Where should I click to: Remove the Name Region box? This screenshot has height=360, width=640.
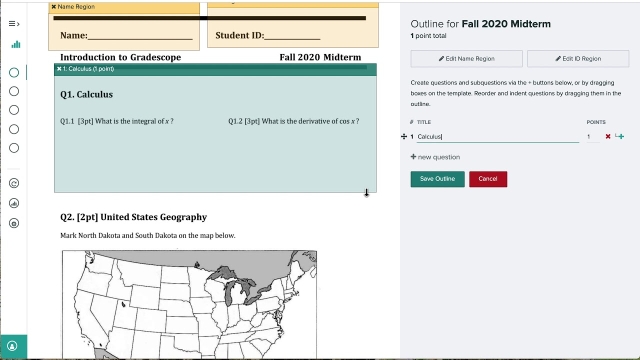53,7
